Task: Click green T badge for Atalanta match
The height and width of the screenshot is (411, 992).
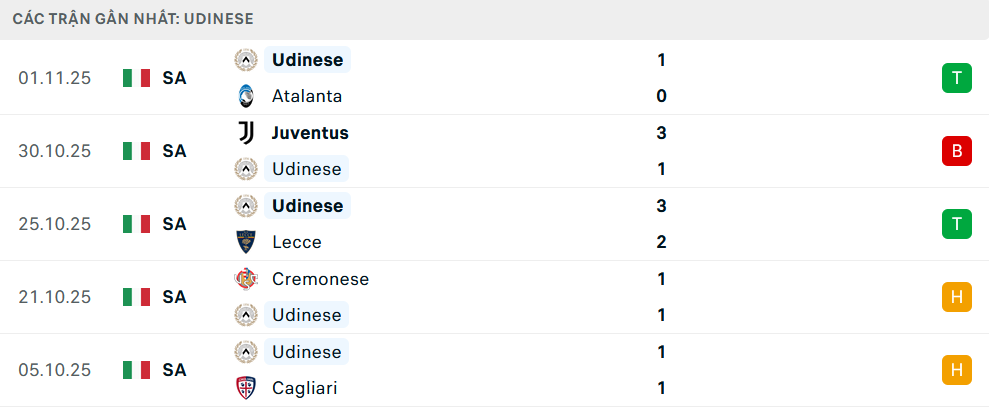Action: pyautogui.click(x=956, y=78)
